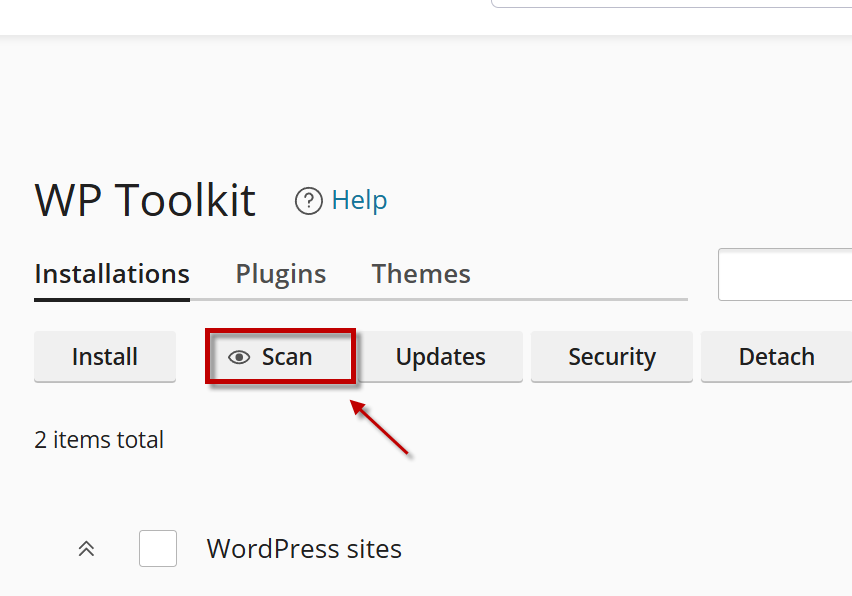
Task: Click the red arrow pointing at Scan
Action: pyautogui.click(x=380, y=429)
